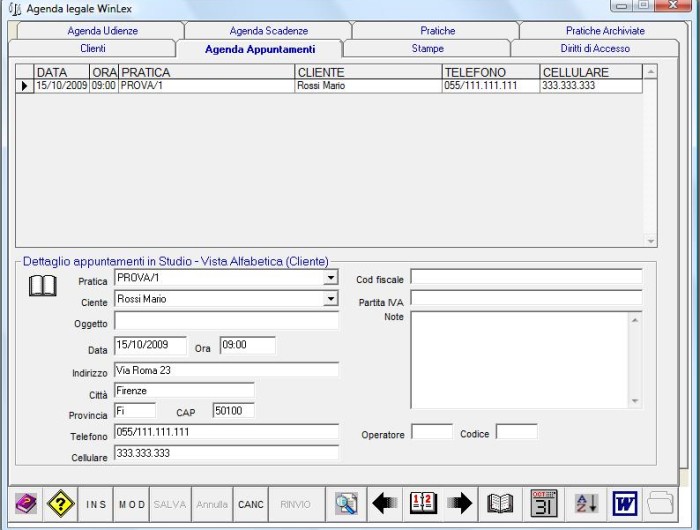700x530 pixels.
Task: Click into the Oggetto field
Action: click(226, 321)
